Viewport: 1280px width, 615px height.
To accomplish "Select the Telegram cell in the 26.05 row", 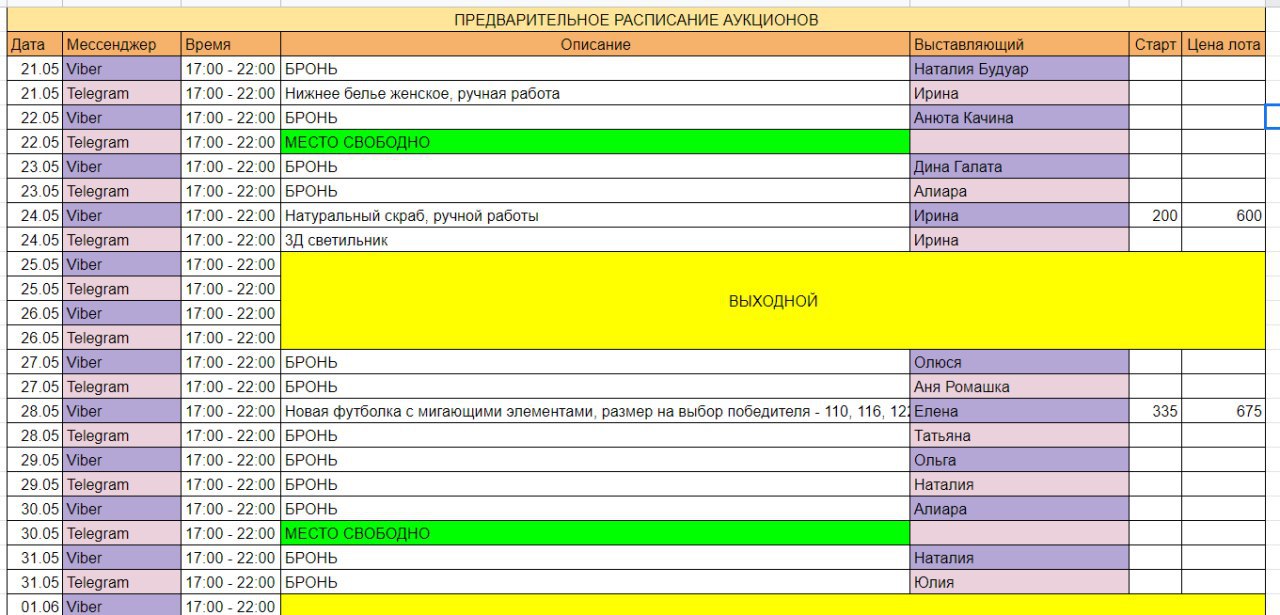I will (x=122, y=338).
